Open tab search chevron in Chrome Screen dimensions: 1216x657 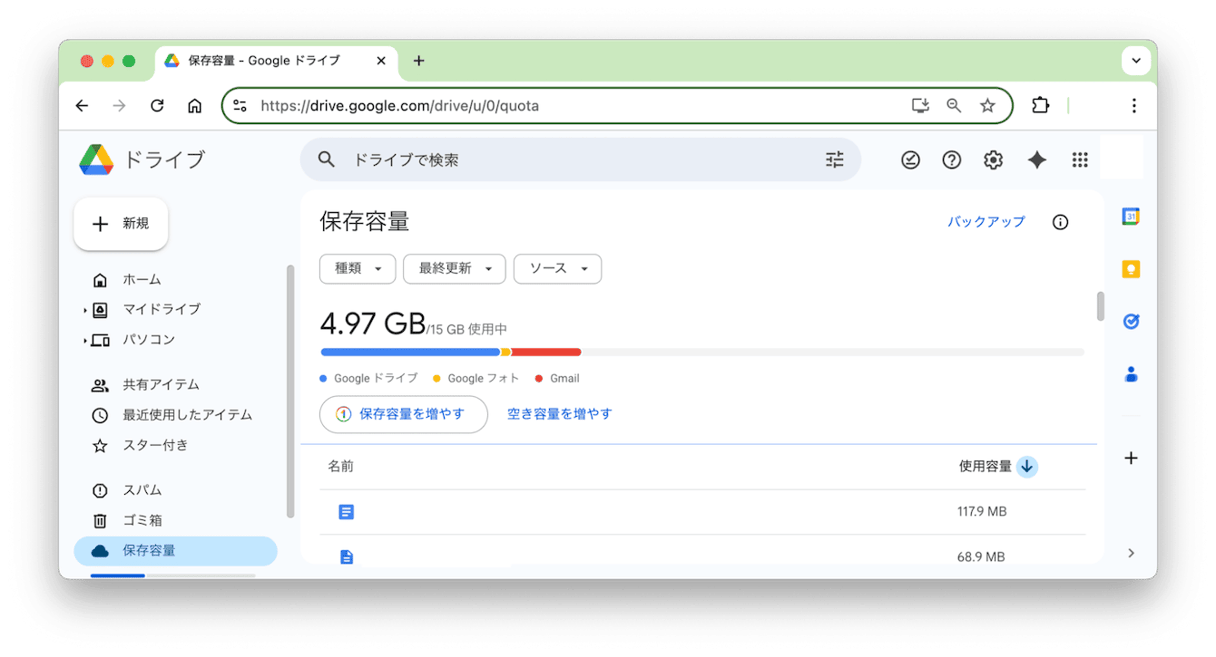(1136, 61)
